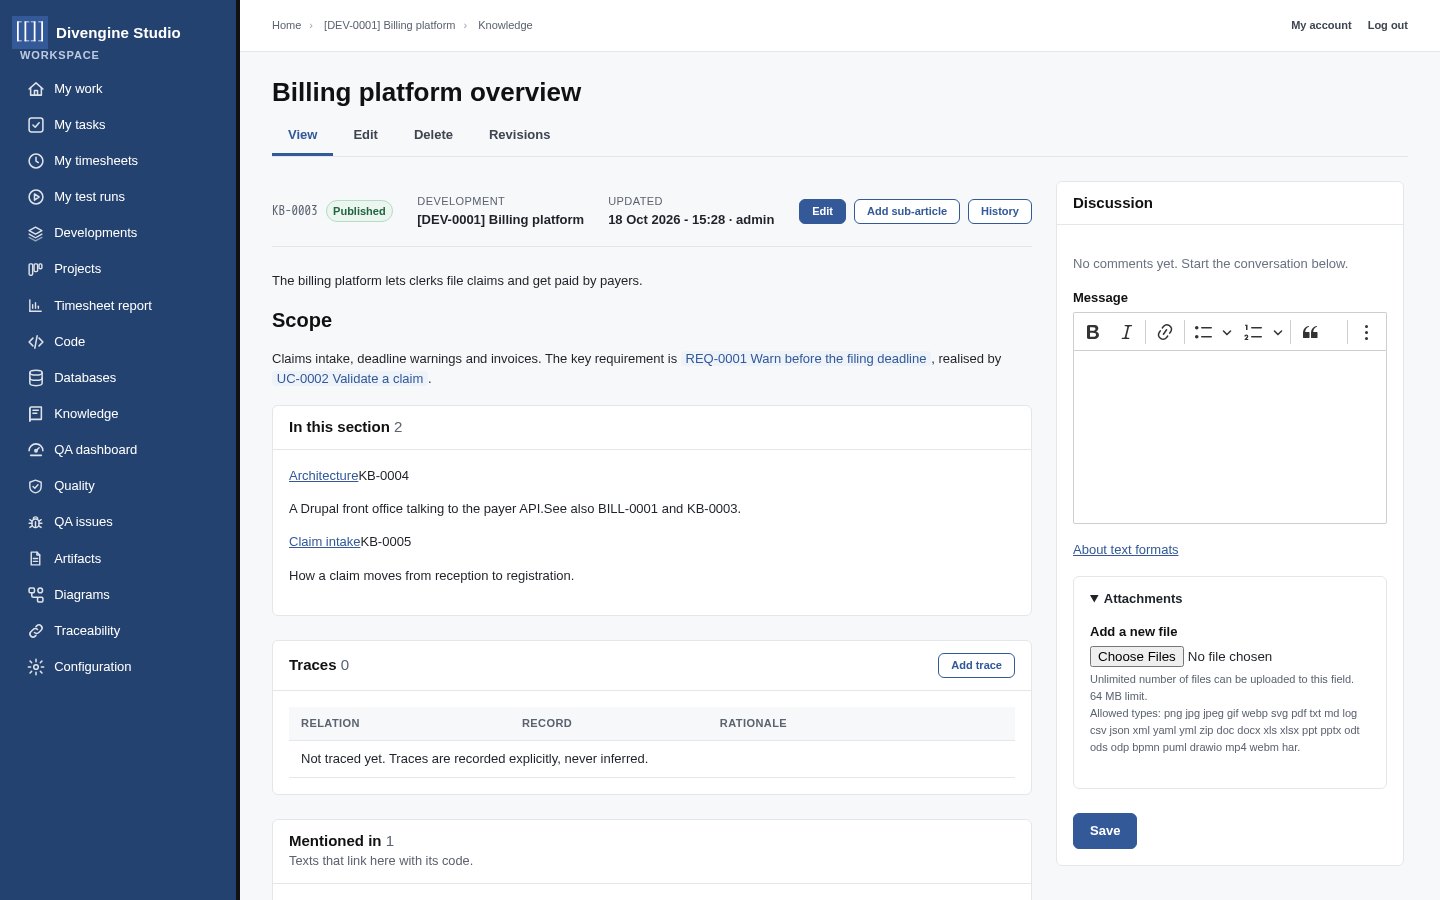The width and height of the screenshot is (1440, 900).
Task: Insert a bulleted list
Action: click(x=1203, y=332)
